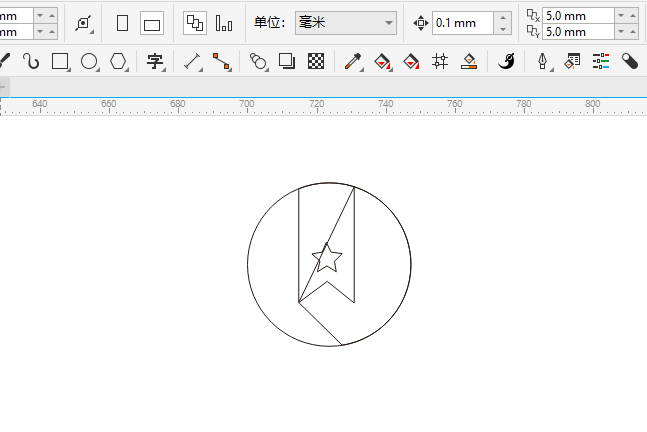The image size is (647, 432).
Task: Click the 720 mark on the ruler
Action: point(316,104)
